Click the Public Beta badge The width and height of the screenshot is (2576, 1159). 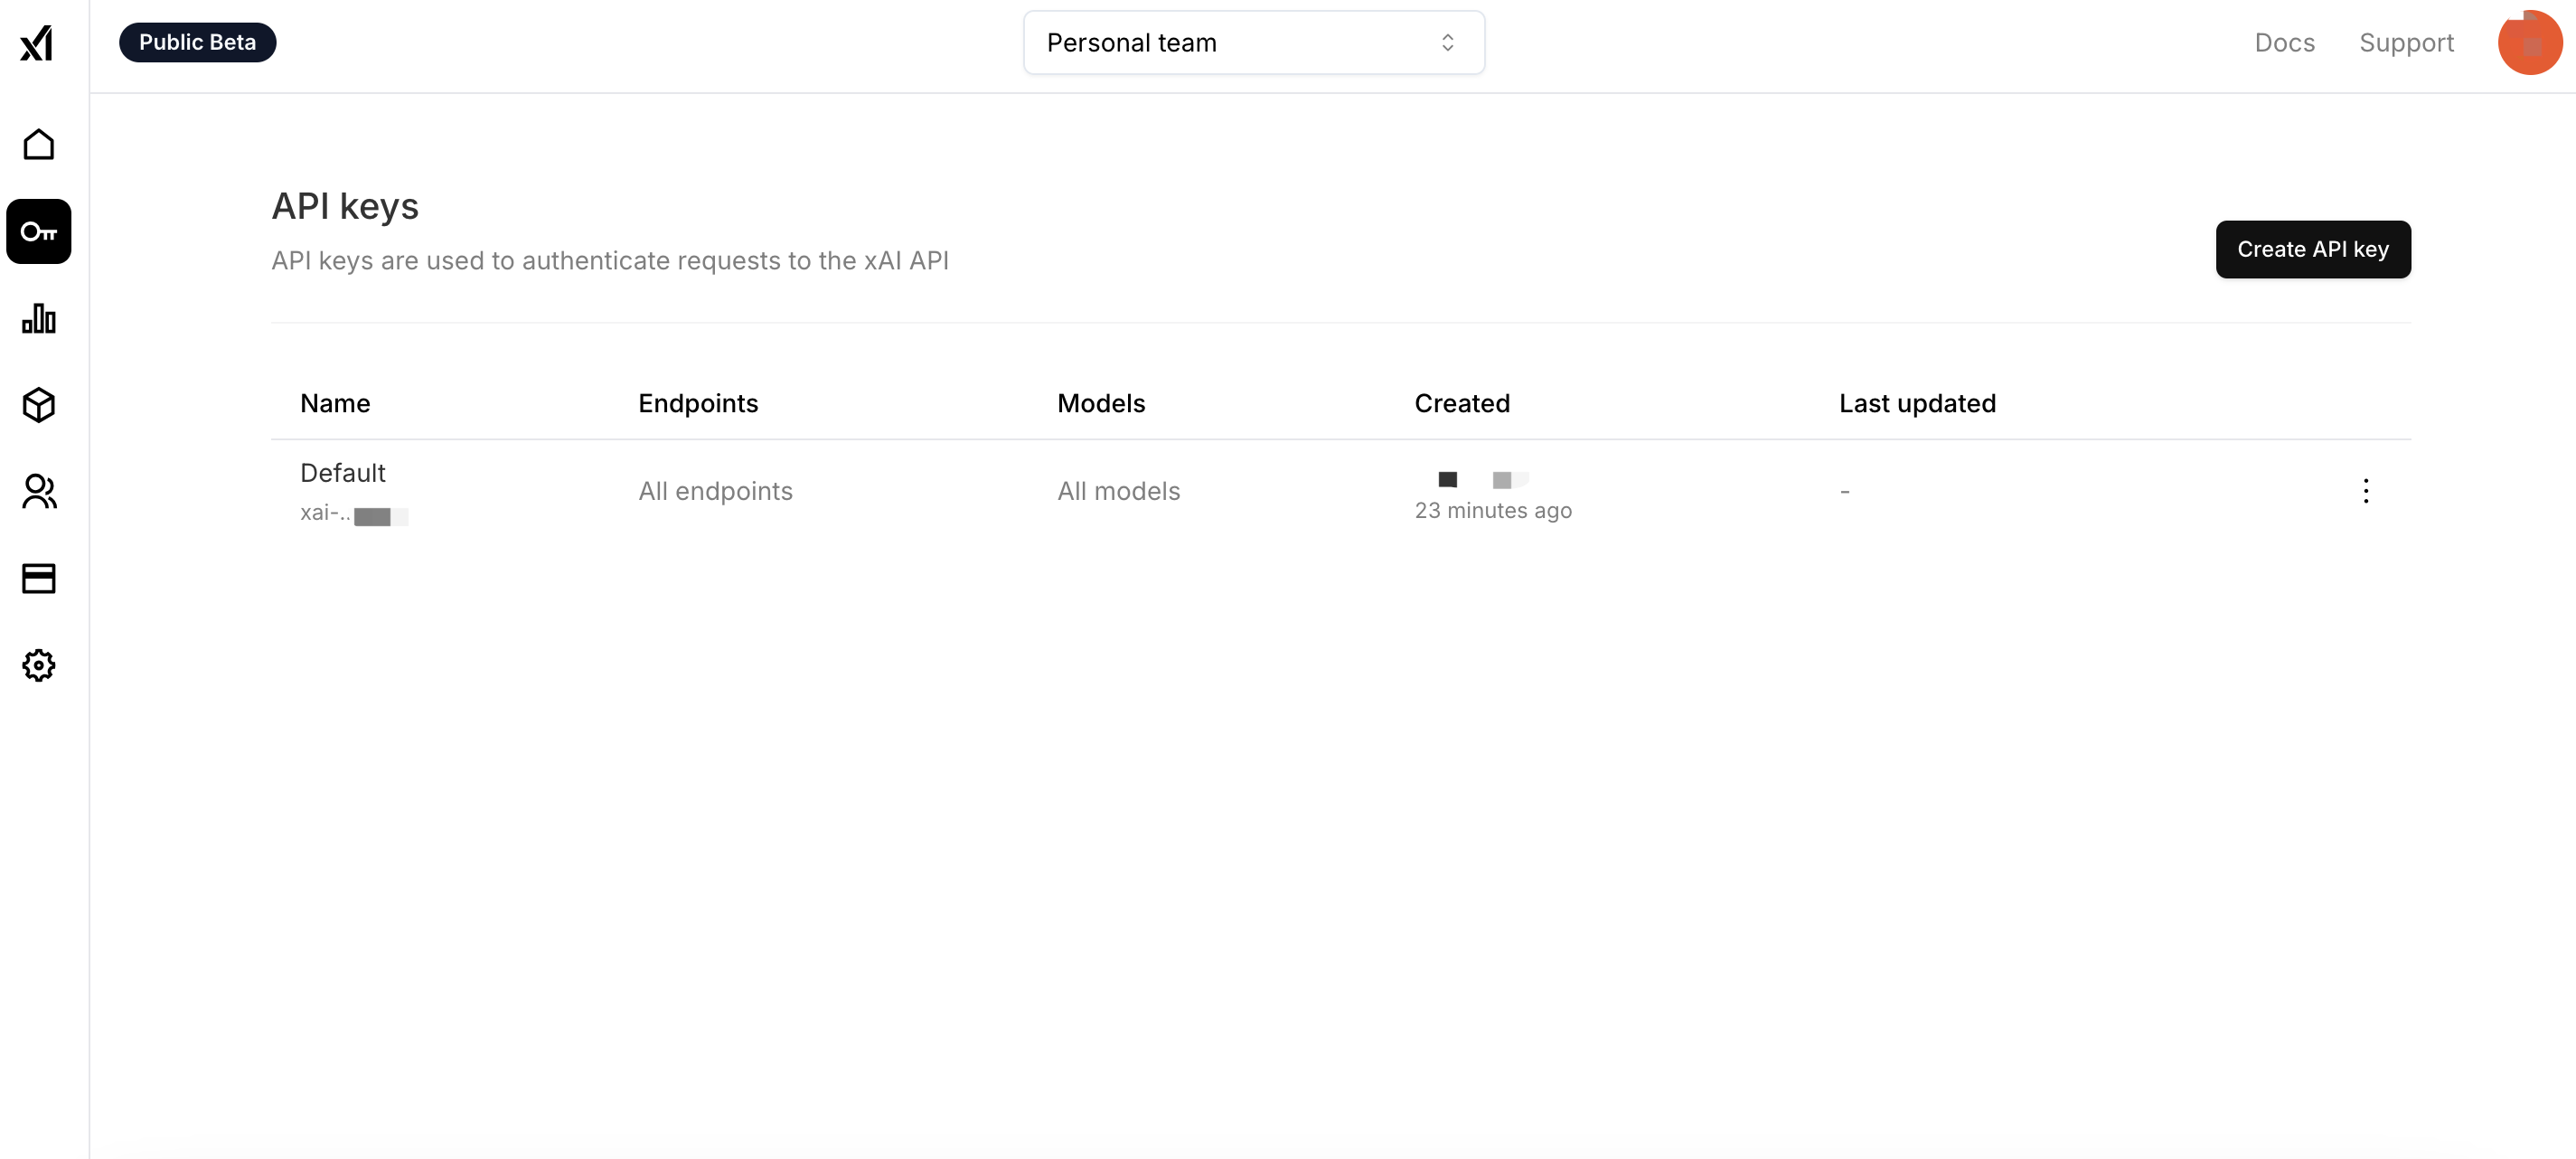click(x=197, y=43)
